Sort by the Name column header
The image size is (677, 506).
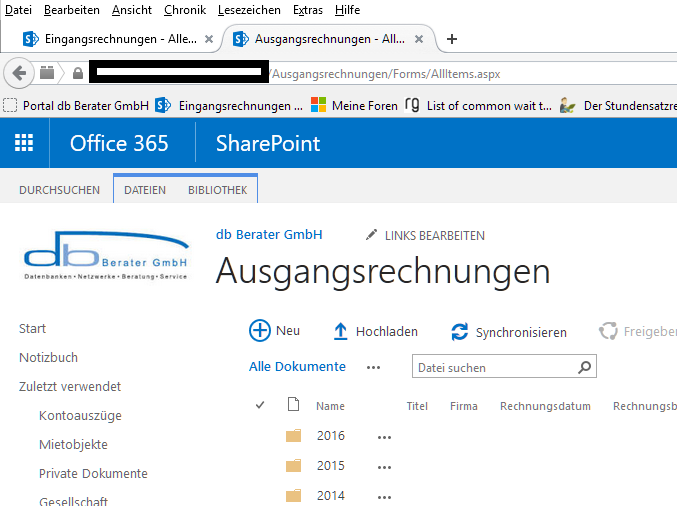330,406
